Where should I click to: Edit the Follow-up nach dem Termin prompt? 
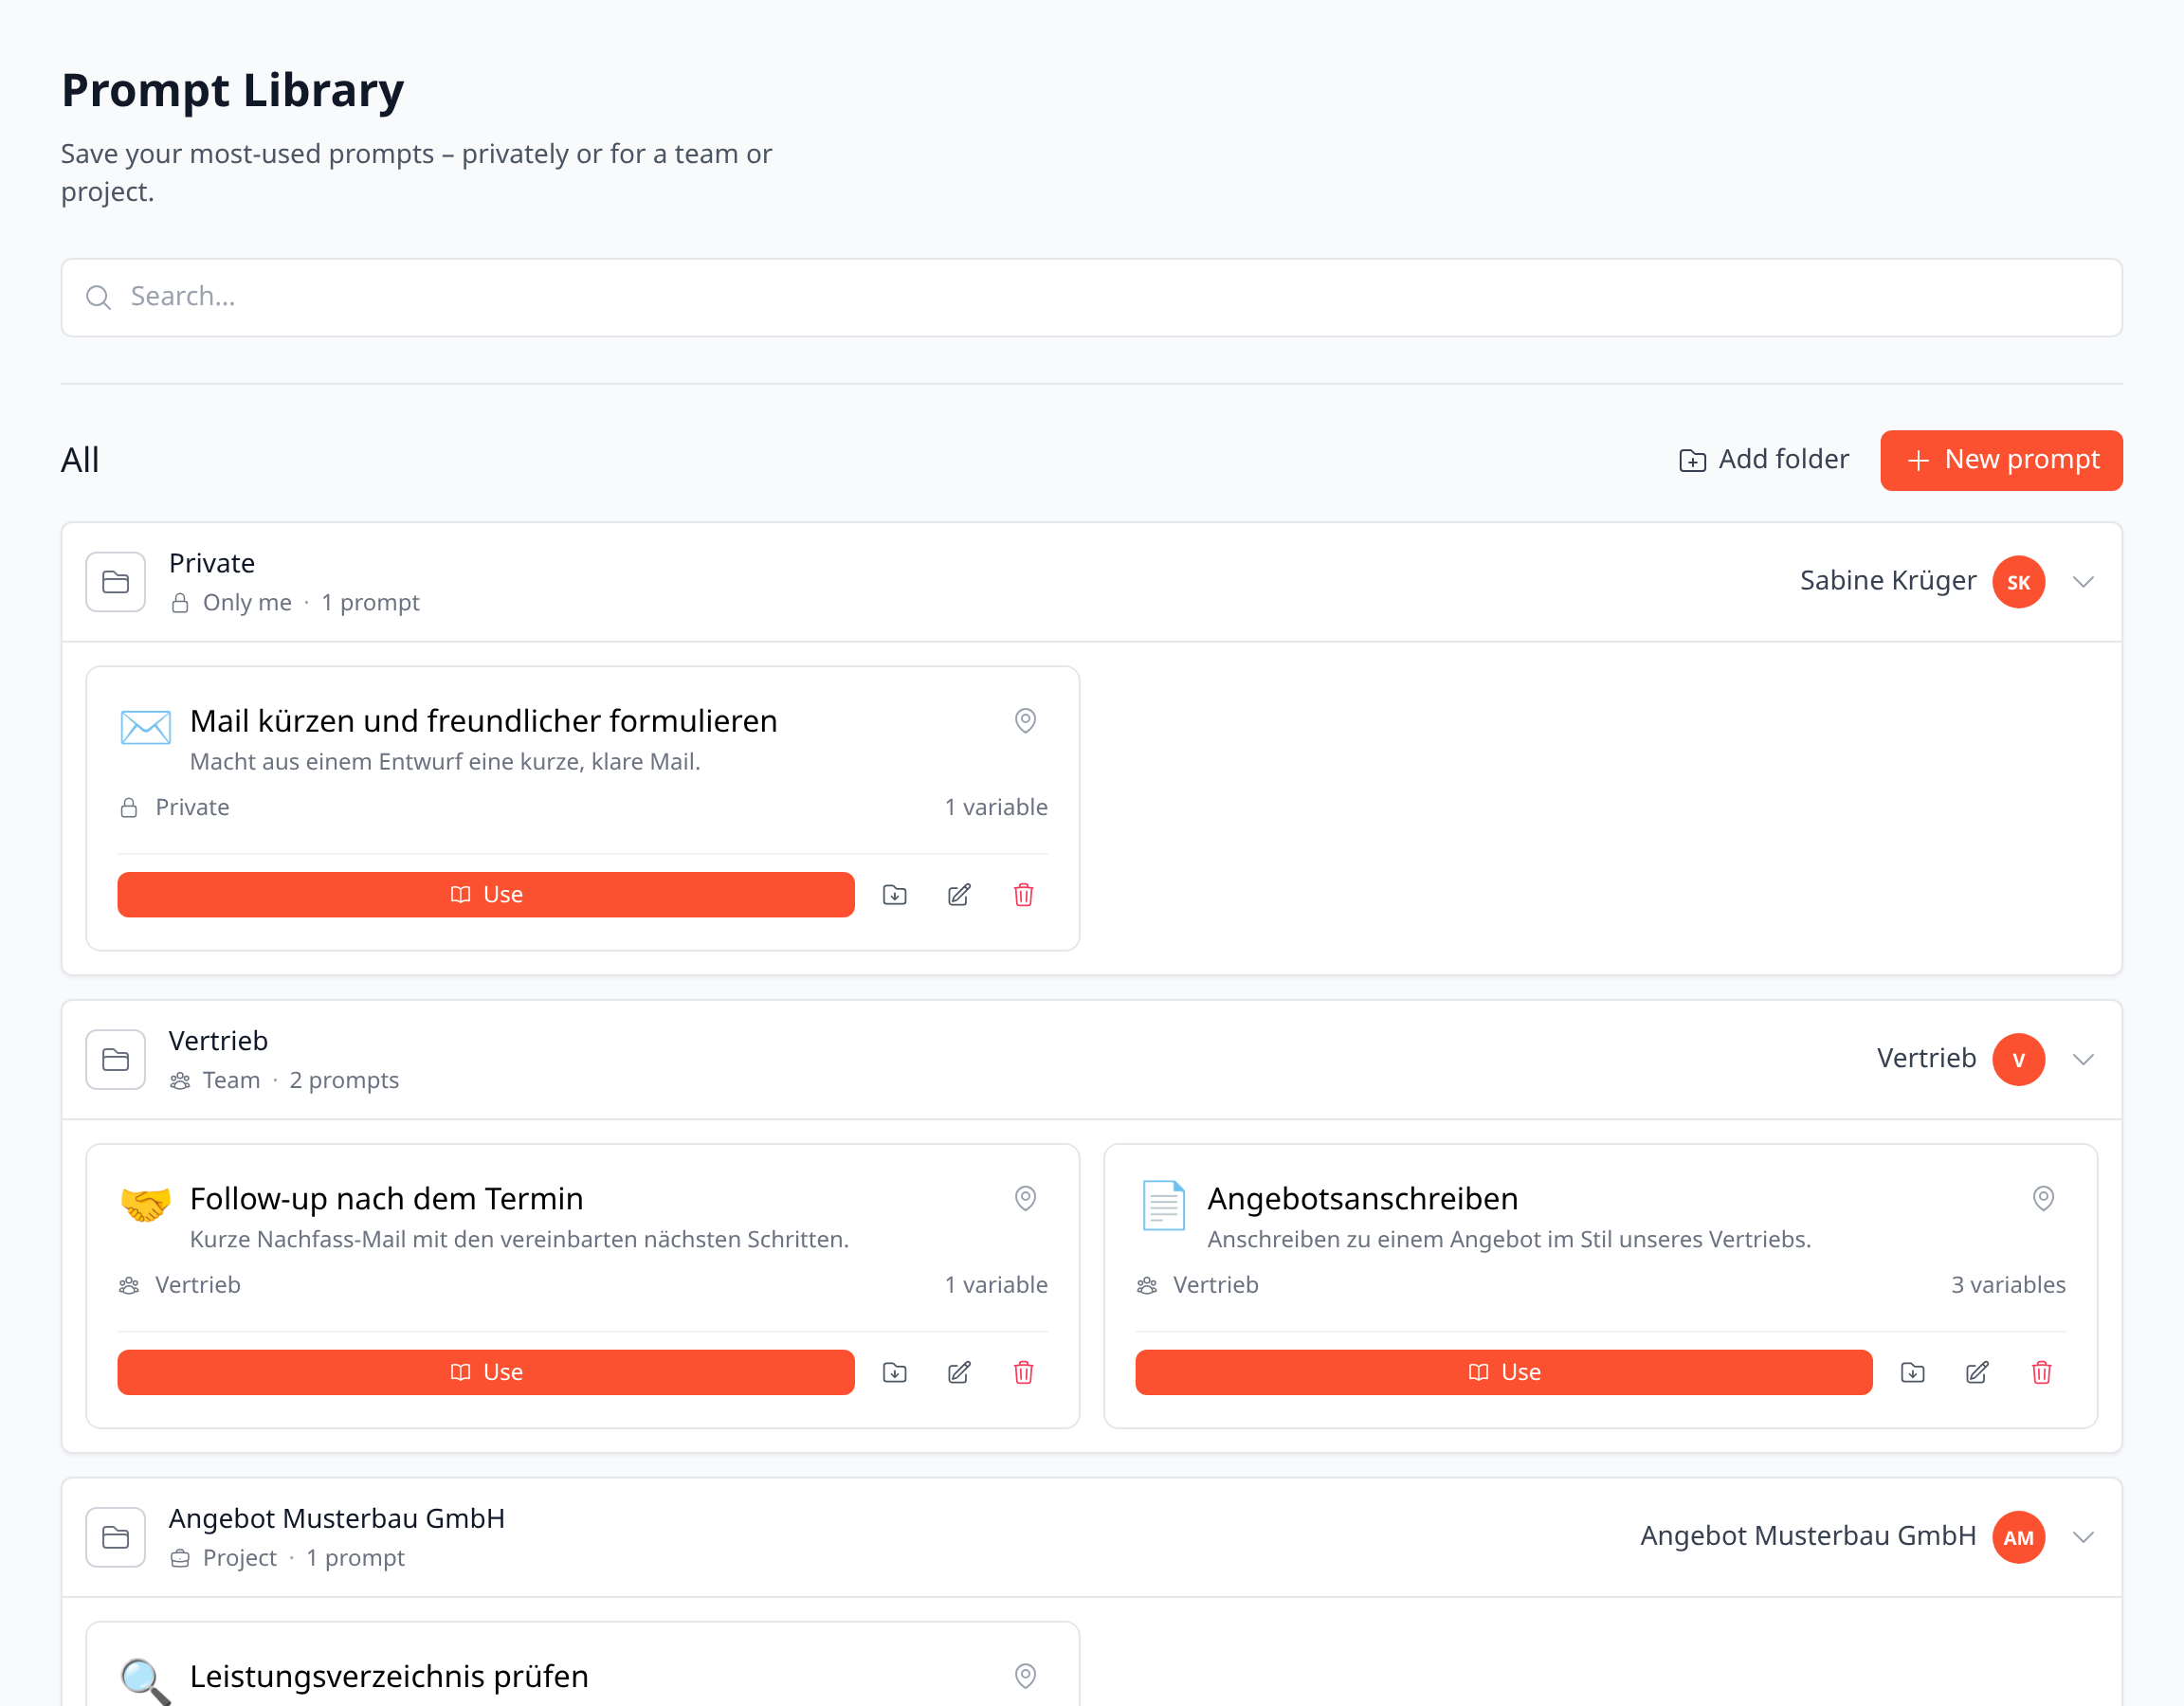click(x=959, y=1372)
